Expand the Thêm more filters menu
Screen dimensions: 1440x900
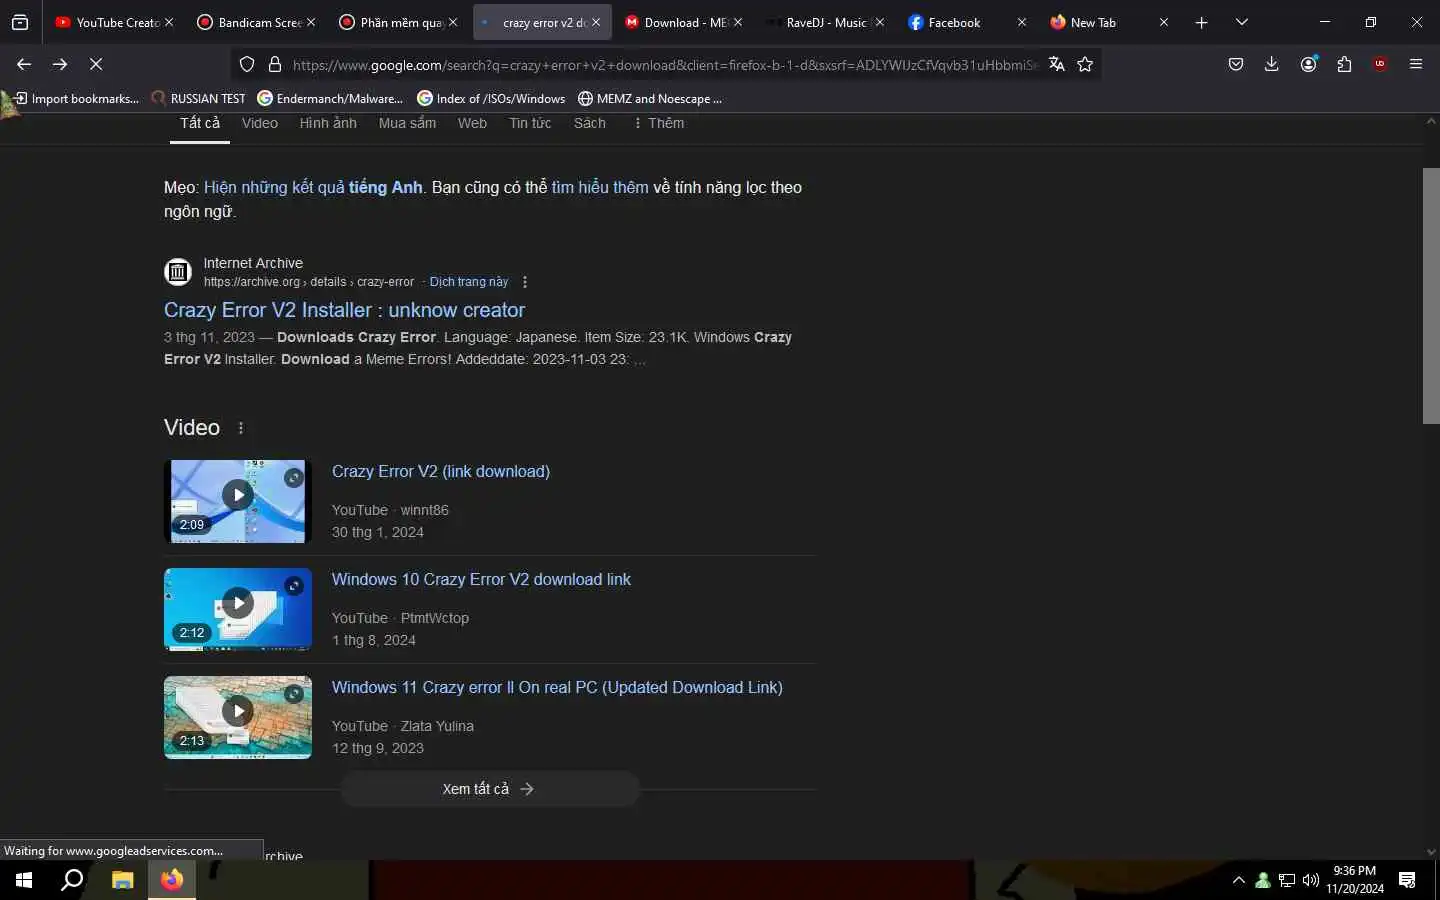[659, 123]
